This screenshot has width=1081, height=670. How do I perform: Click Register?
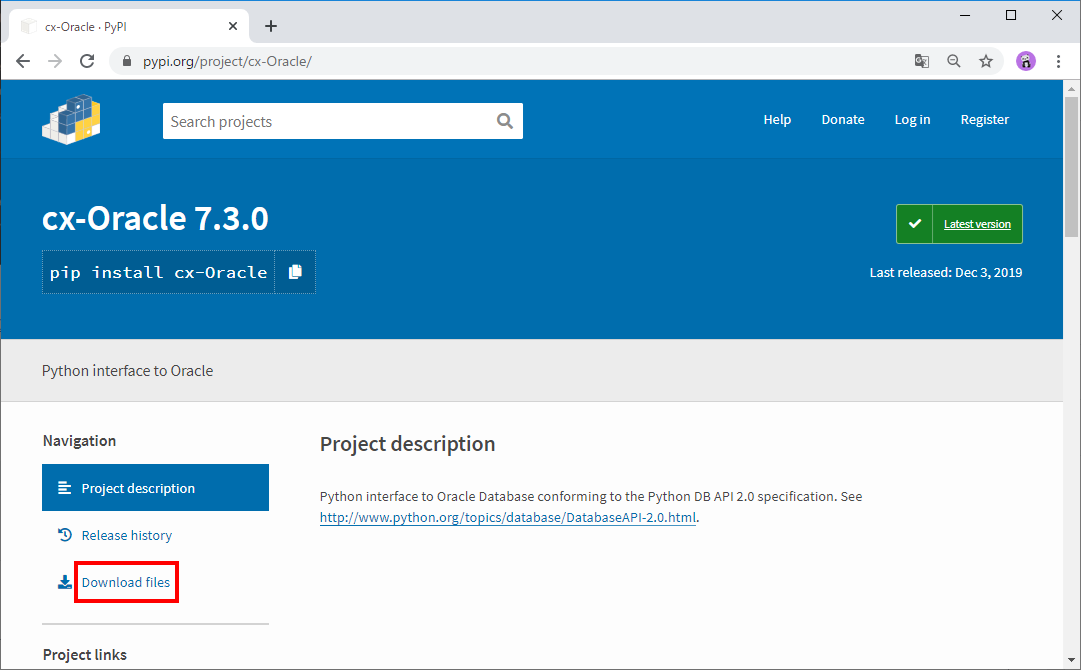point(984,120)
